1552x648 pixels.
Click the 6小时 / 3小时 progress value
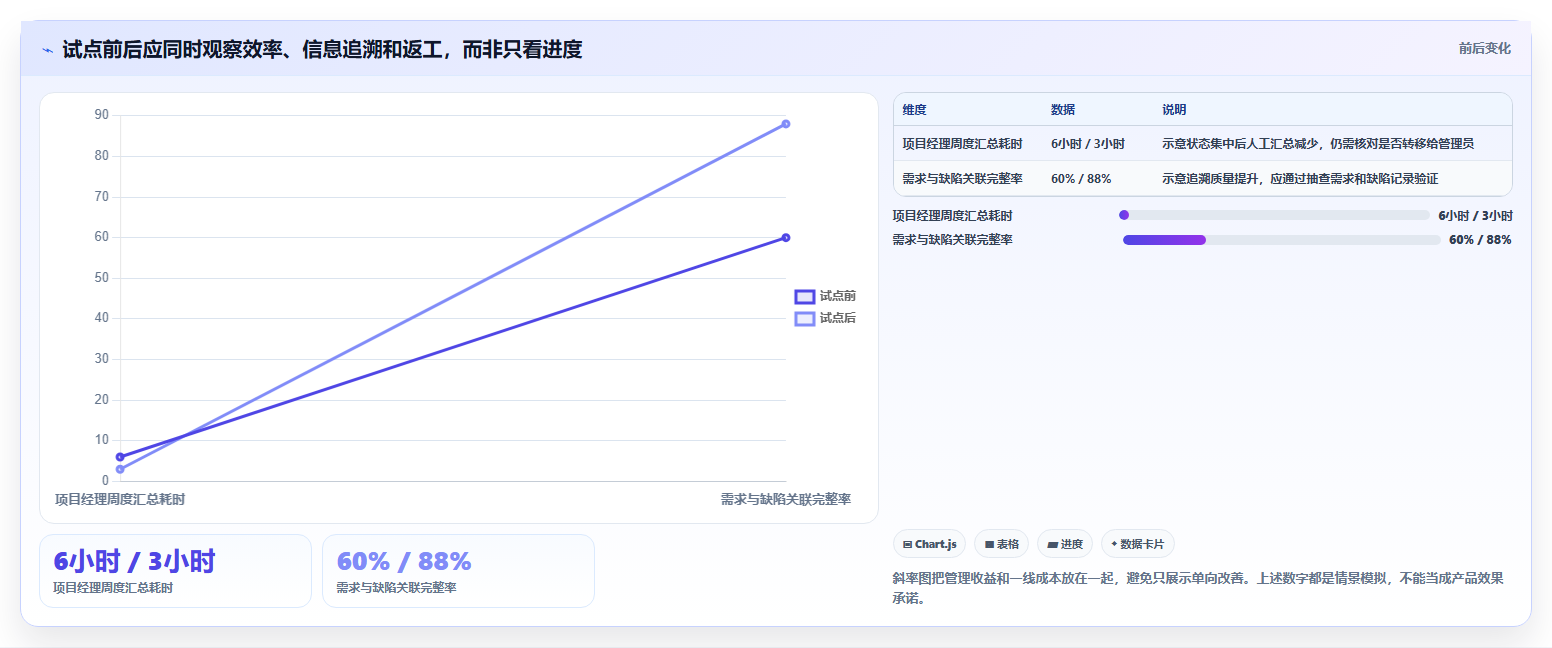click(1475, 215)
